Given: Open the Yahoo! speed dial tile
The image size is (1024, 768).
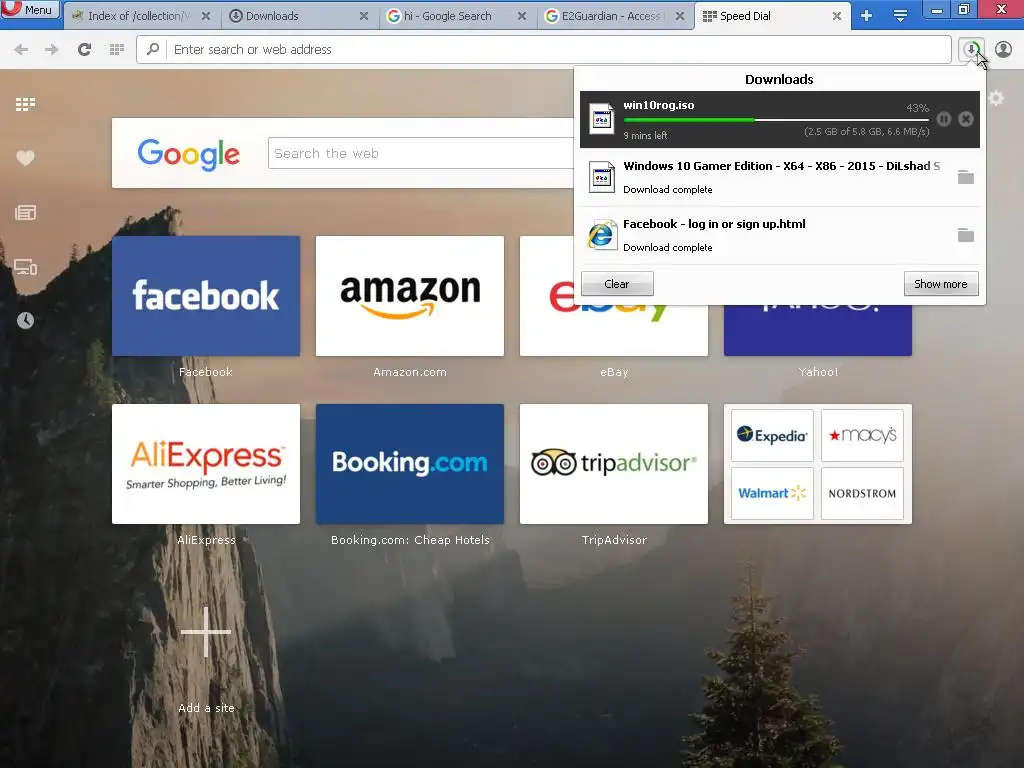Looking at the screenshot, I should coord(818,331).
